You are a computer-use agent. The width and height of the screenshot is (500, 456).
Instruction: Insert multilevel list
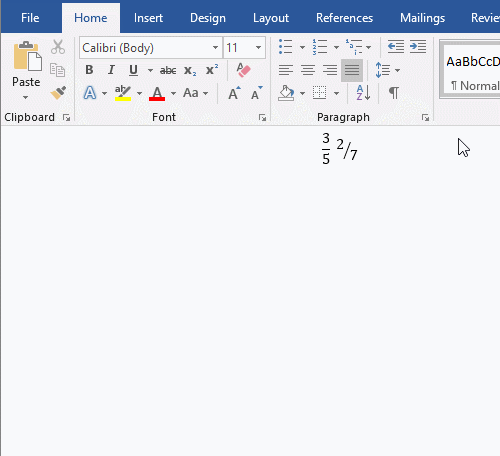pos(354,47)
